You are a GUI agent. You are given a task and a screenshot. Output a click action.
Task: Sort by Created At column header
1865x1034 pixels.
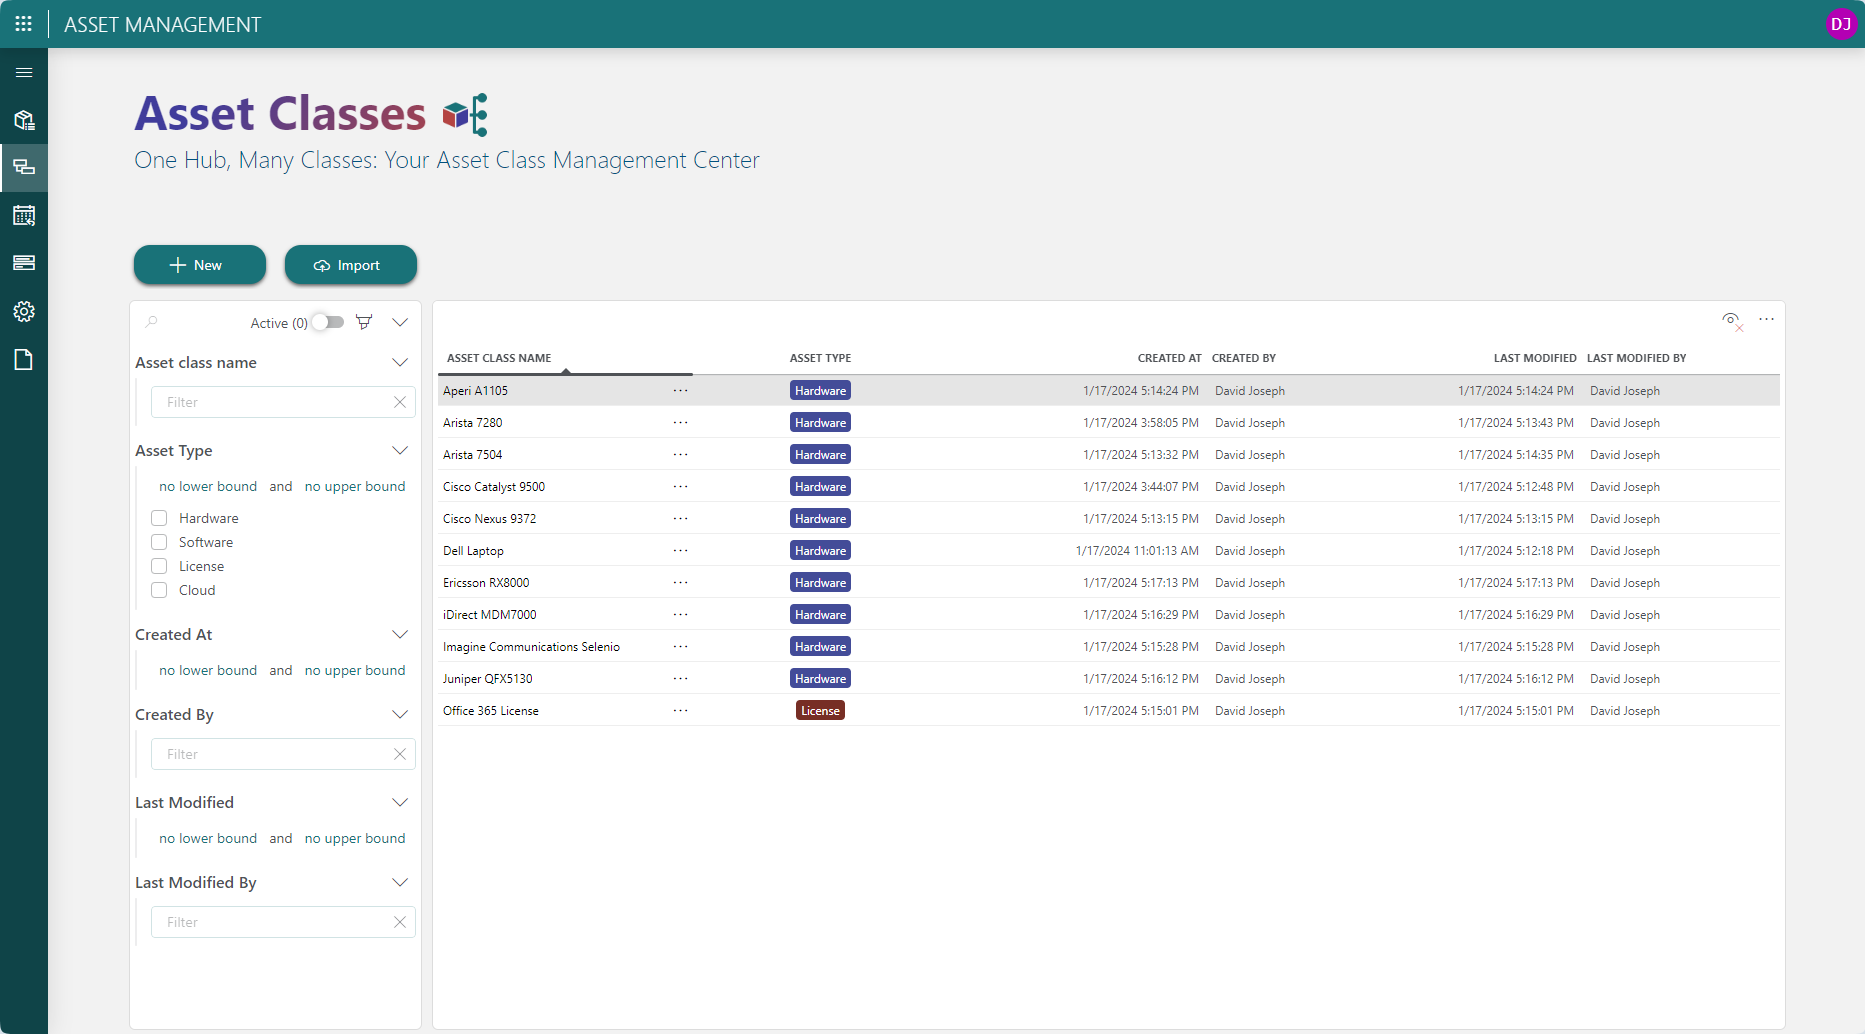pyautogui.click(x=1169, y=358)
